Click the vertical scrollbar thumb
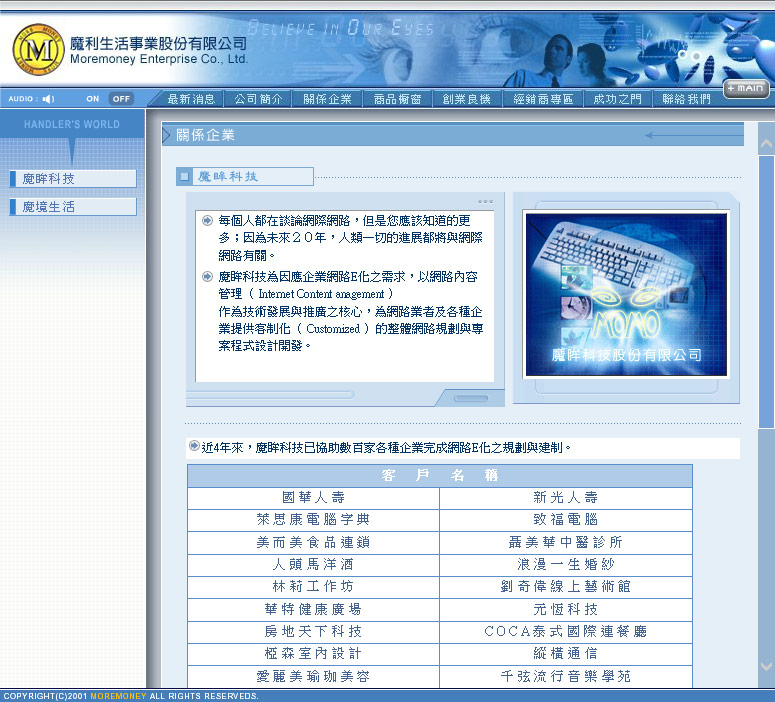 click(x=766, y=292)
